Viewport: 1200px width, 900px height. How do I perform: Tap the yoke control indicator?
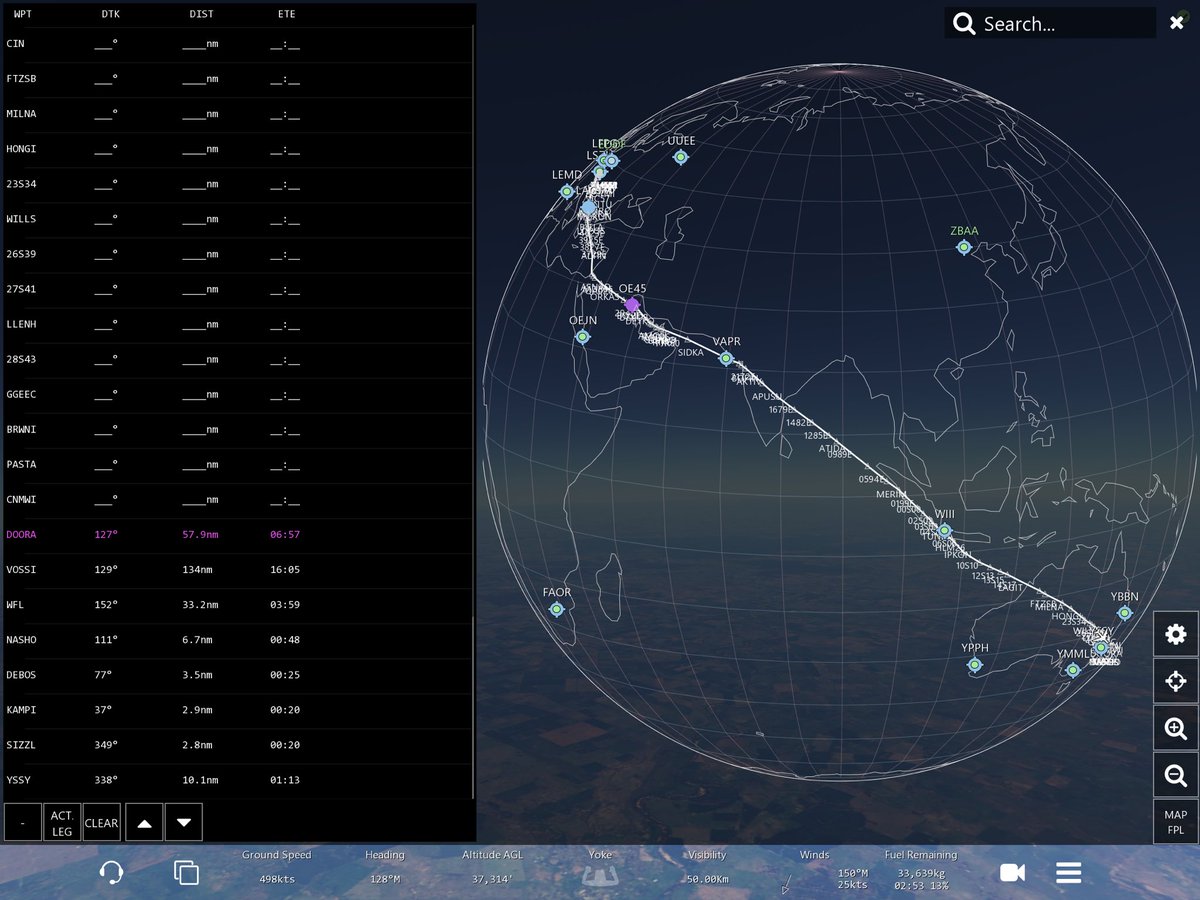click(x=600, y=876)
